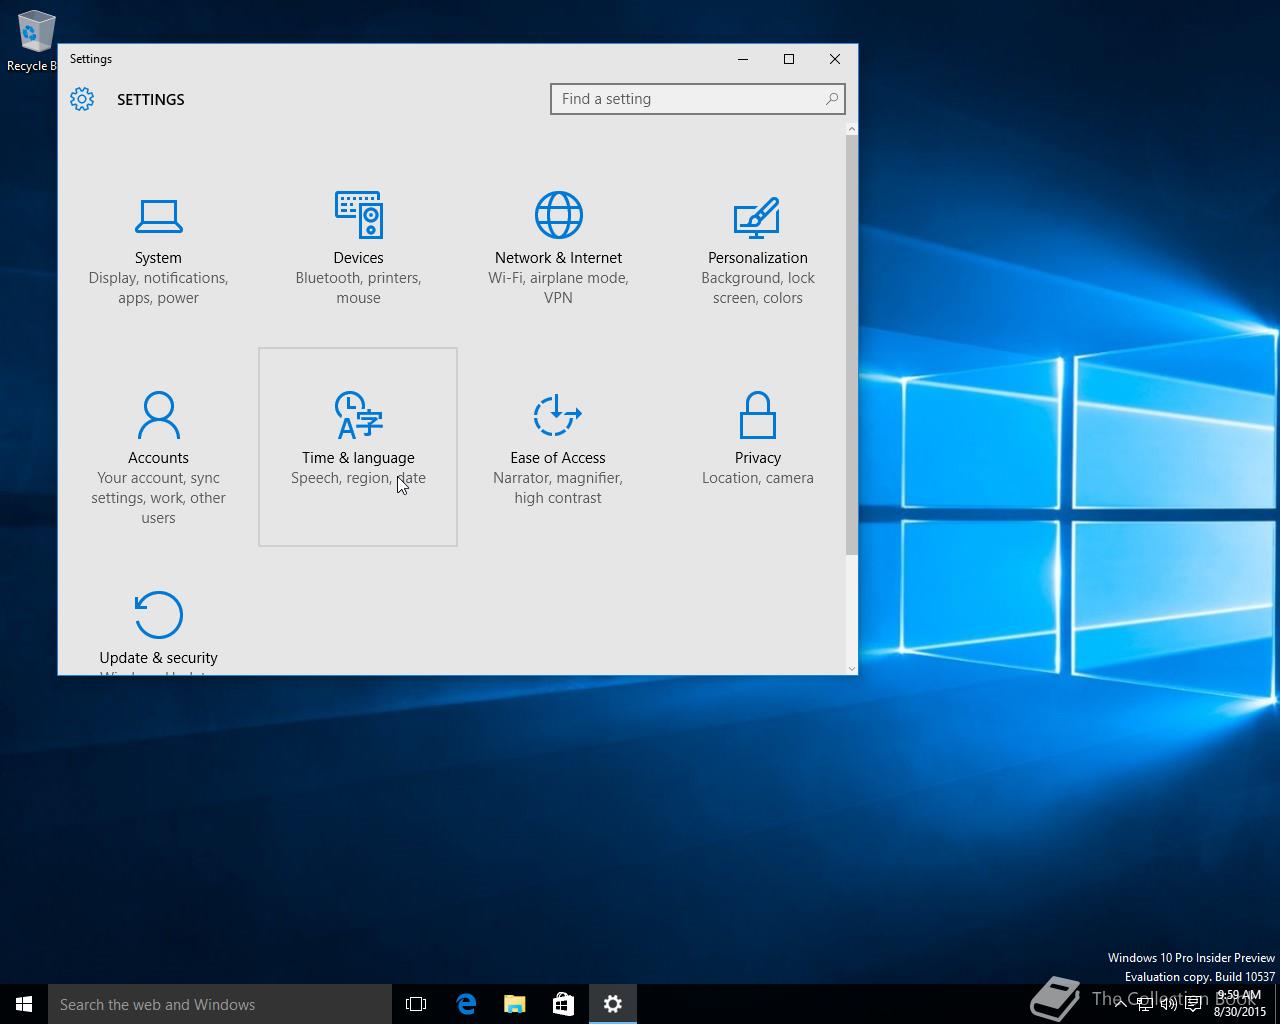The height and width of the screenshot is (1024, 1280).
Task: Click 'Wi-Fi, airplane mode, VPN' description
Action: [558, 288]
